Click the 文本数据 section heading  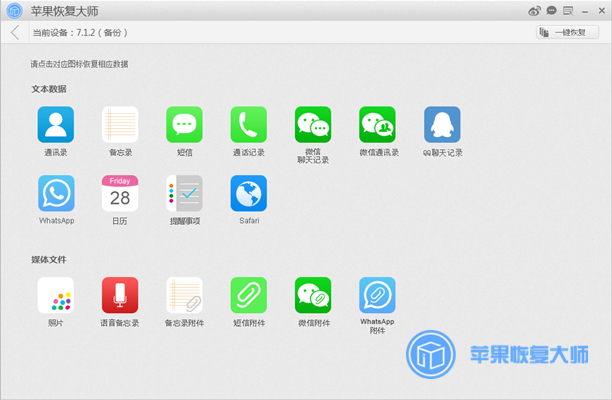pos(49,89)
